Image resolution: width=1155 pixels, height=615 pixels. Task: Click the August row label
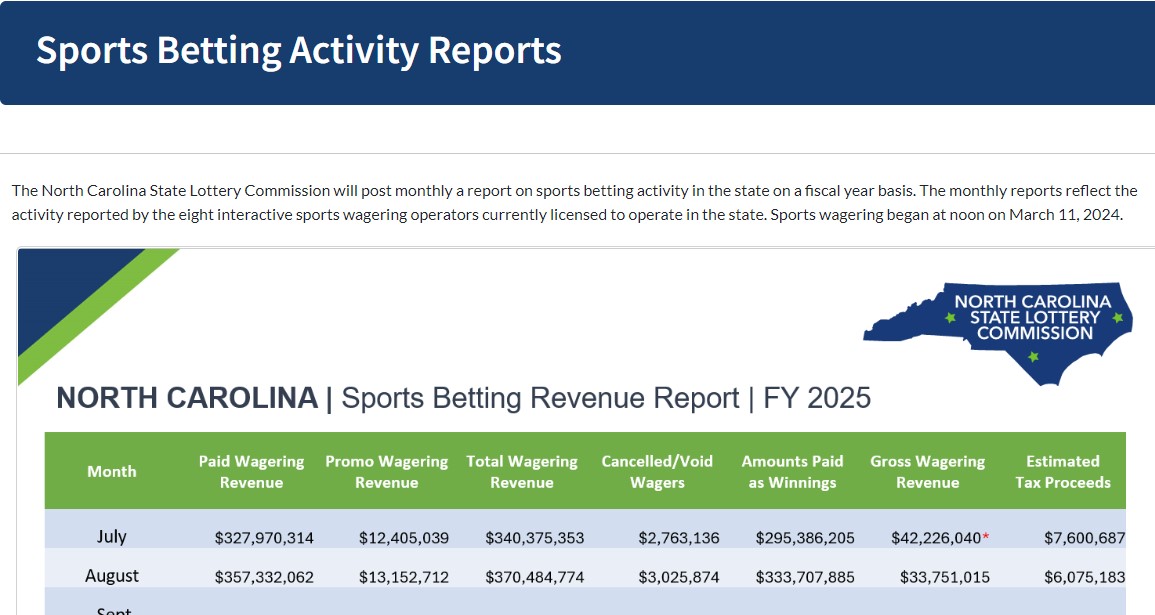(x=112, y=576)
